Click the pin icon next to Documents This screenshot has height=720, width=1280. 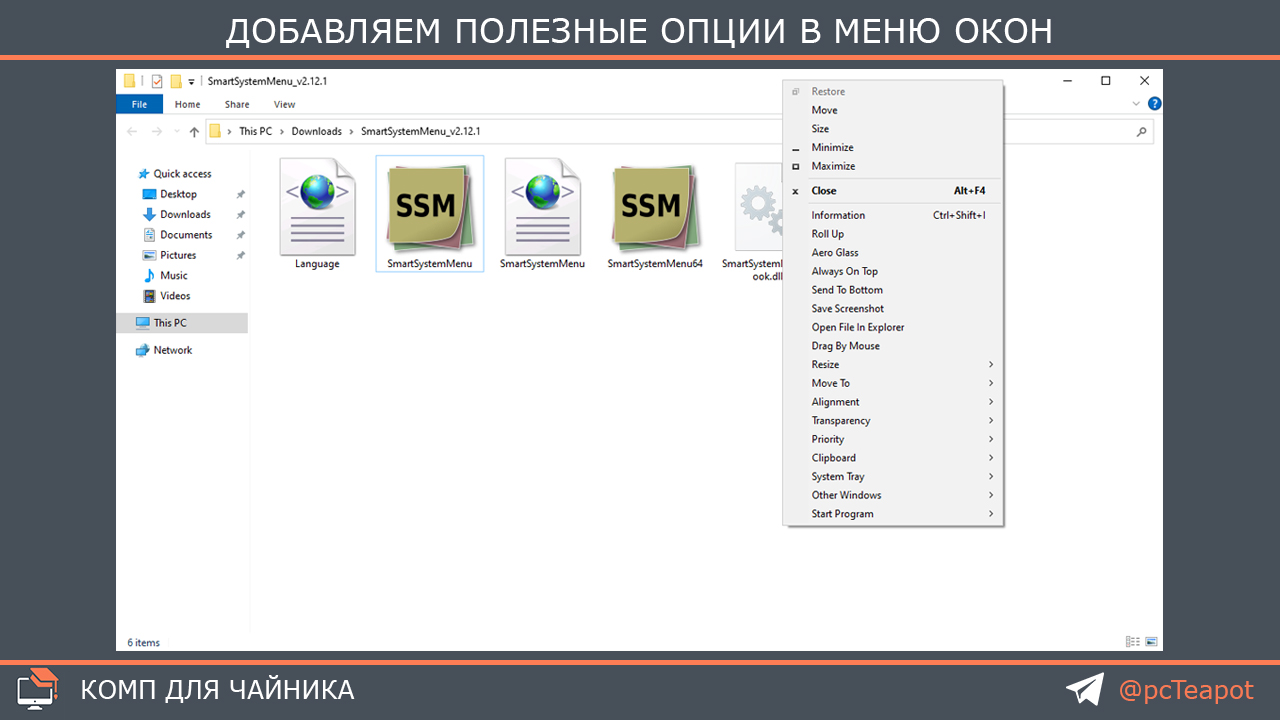point(240,235)
